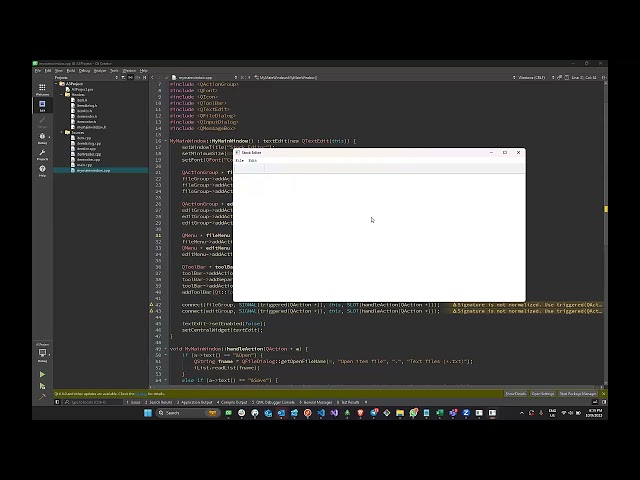Close the Projects side panel

pyautogui.click(x=144, y=77)
